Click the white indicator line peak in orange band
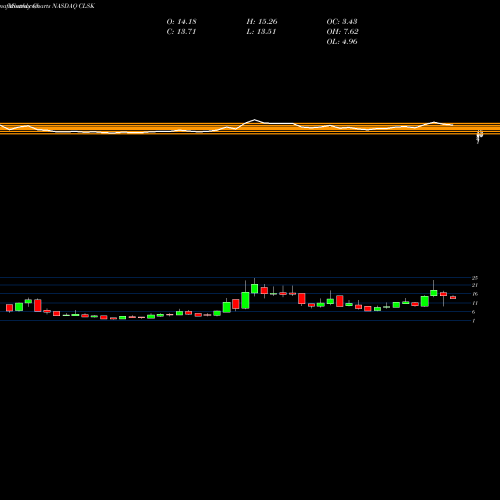This screenshot has height=500, width=500. click(x=254, y=120)
